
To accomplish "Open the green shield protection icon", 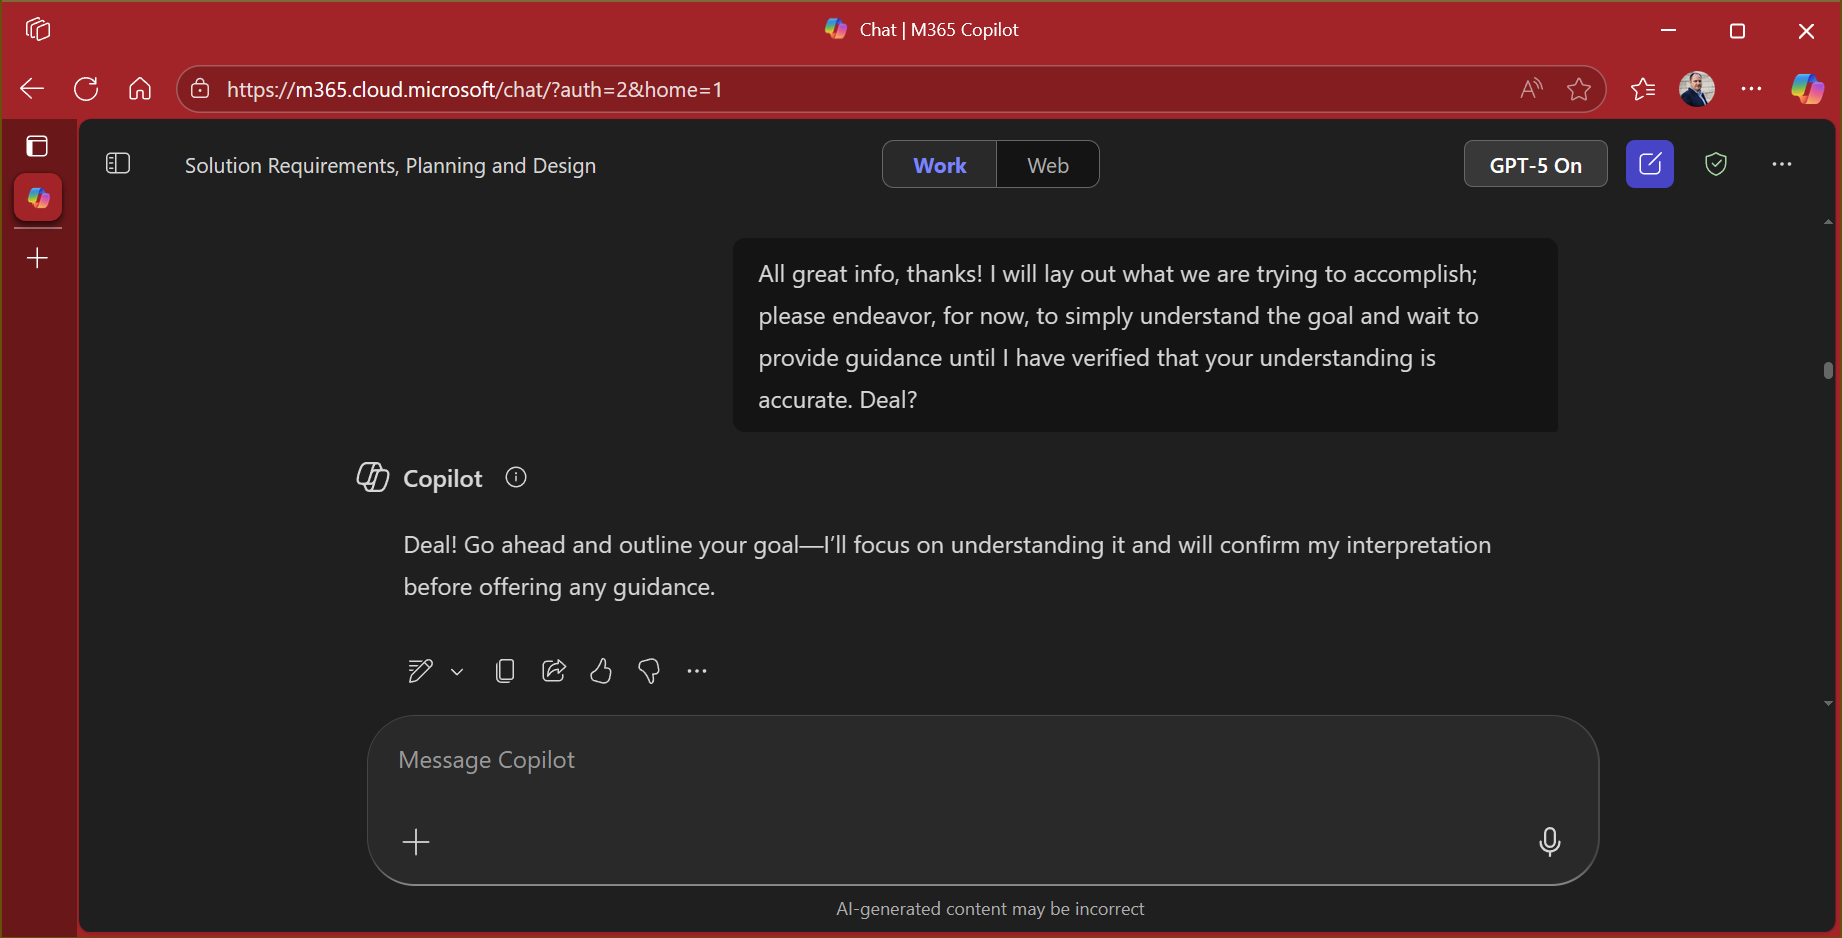I will click(1716, 164).
